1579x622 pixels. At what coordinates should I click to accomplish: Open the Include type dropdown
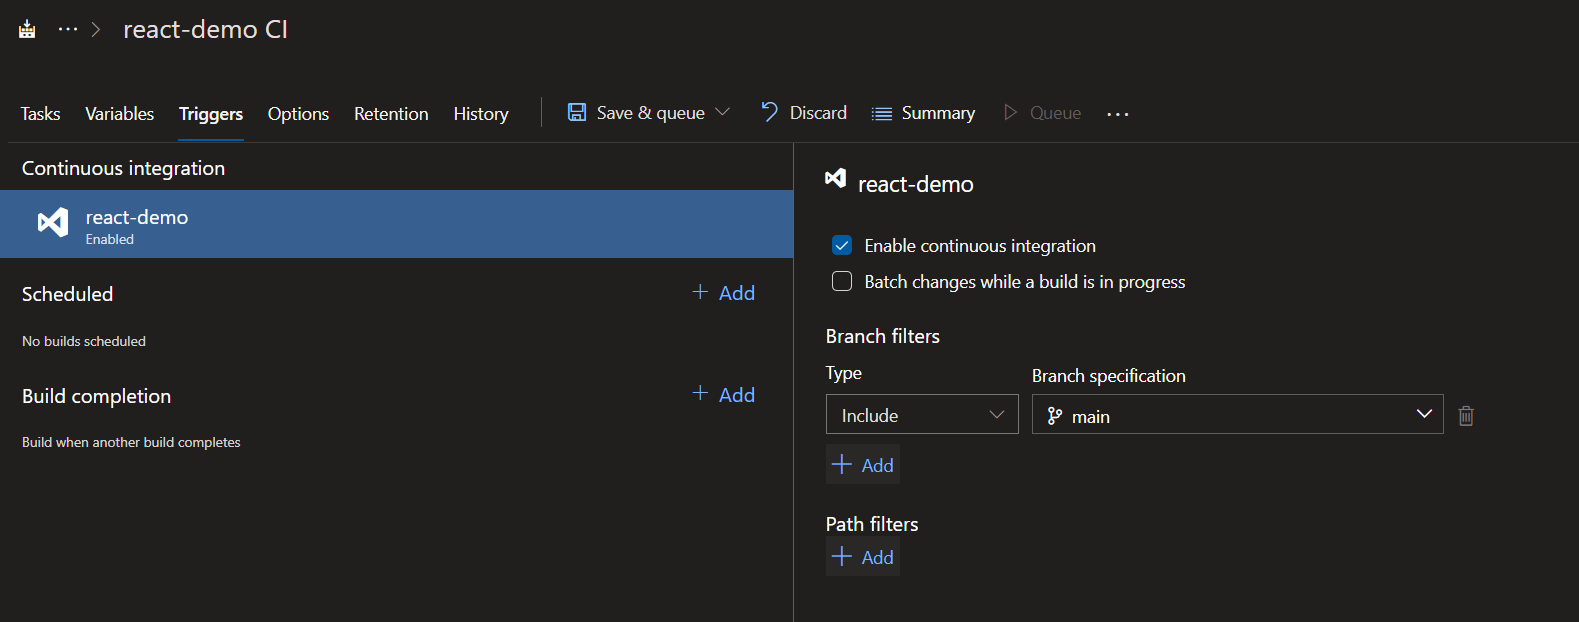[x=922, y=414]
